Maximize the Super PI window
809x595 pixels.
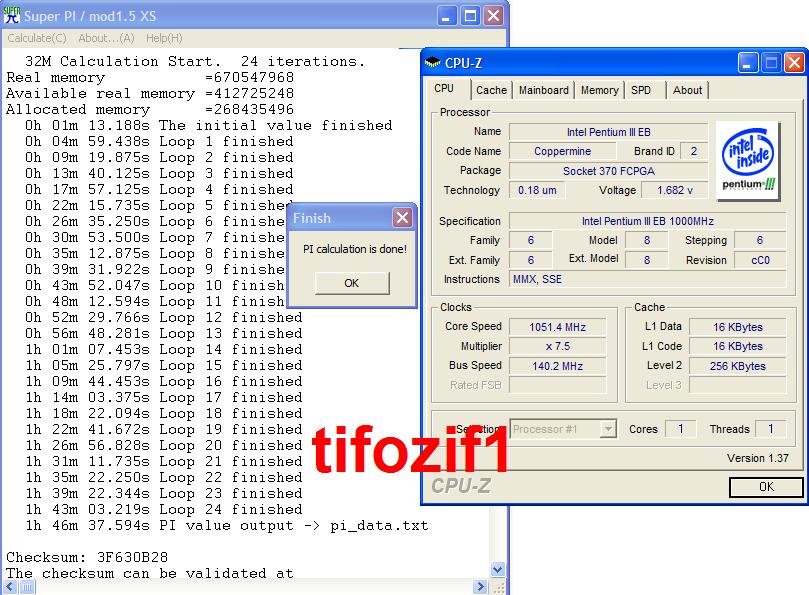470,15
